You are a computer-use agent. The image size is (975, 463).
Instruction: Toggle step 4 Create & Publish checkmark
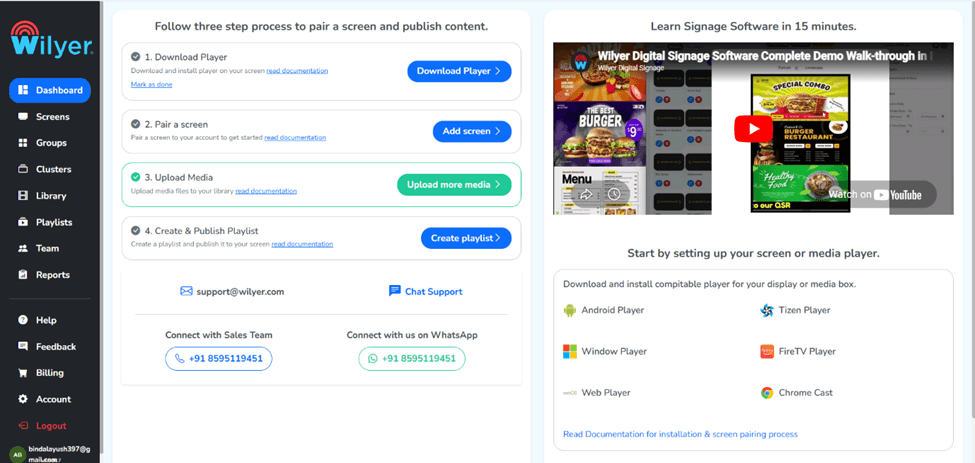click(x=135, y=231)
